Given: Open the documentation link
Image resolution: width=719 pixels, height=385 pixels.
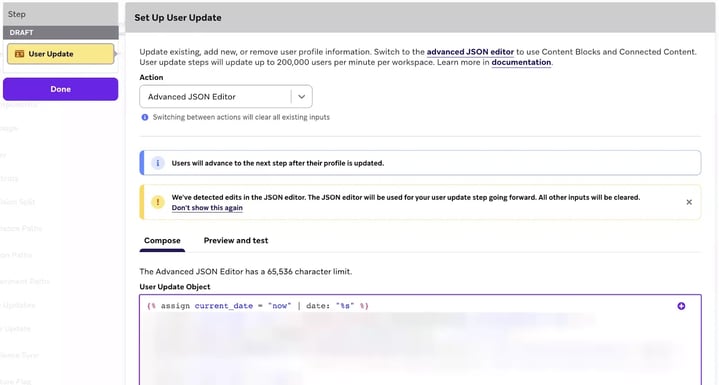Looking at the screenshot, I should [x=521, y=62].
